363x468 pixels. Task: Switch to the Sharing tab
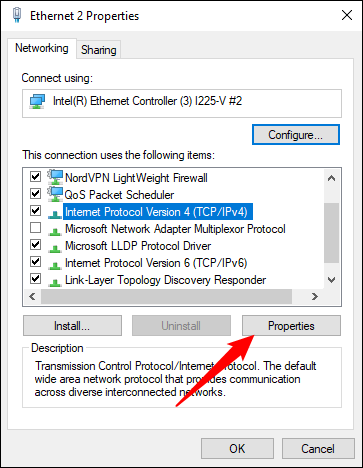(x=99, y=50)
